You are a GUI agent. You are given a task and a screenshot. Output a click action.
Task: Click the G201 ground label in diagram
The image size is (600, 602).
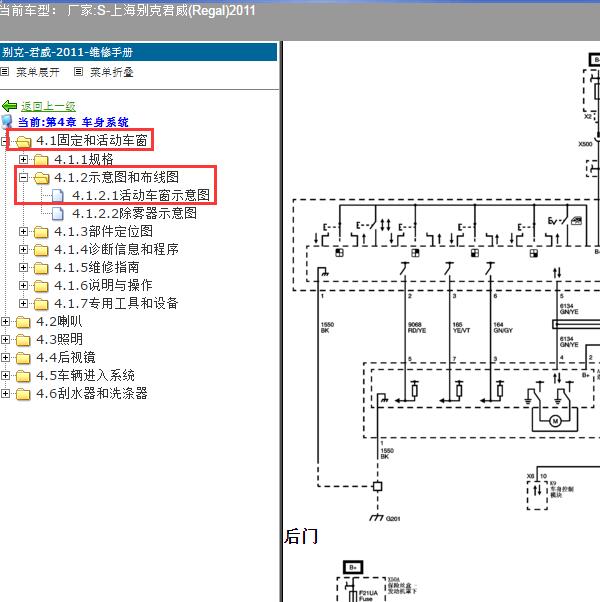point(393,519)
